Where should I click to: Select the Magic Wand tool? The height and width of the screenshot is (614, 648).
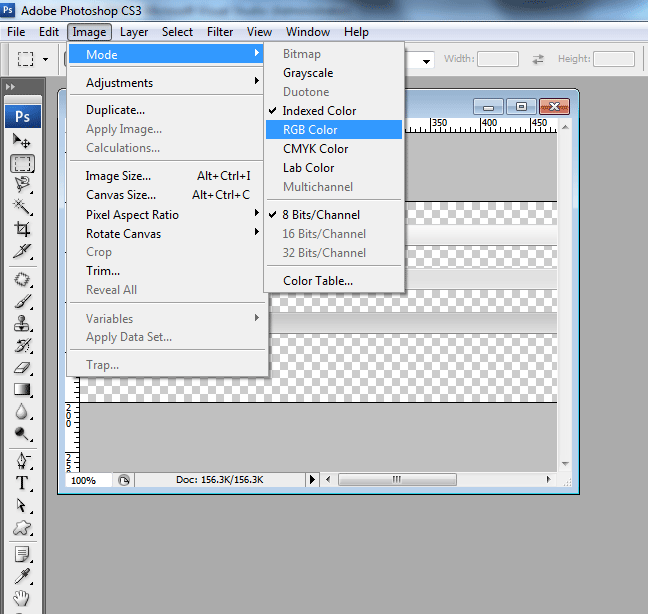[x=22, y=207]
